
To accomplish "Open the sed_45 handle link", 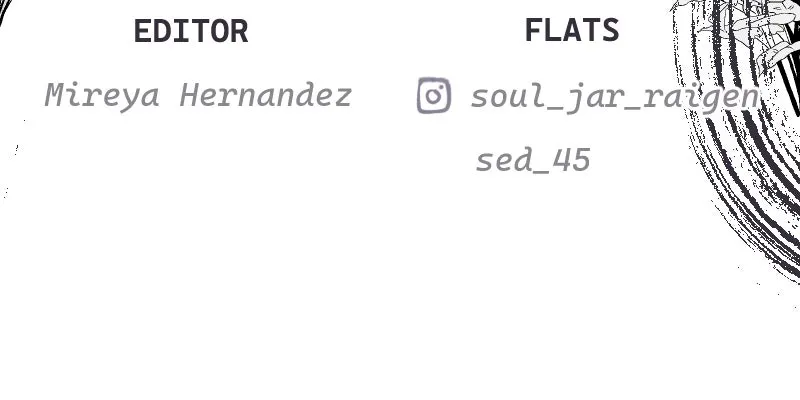I will tap(533, 160).
